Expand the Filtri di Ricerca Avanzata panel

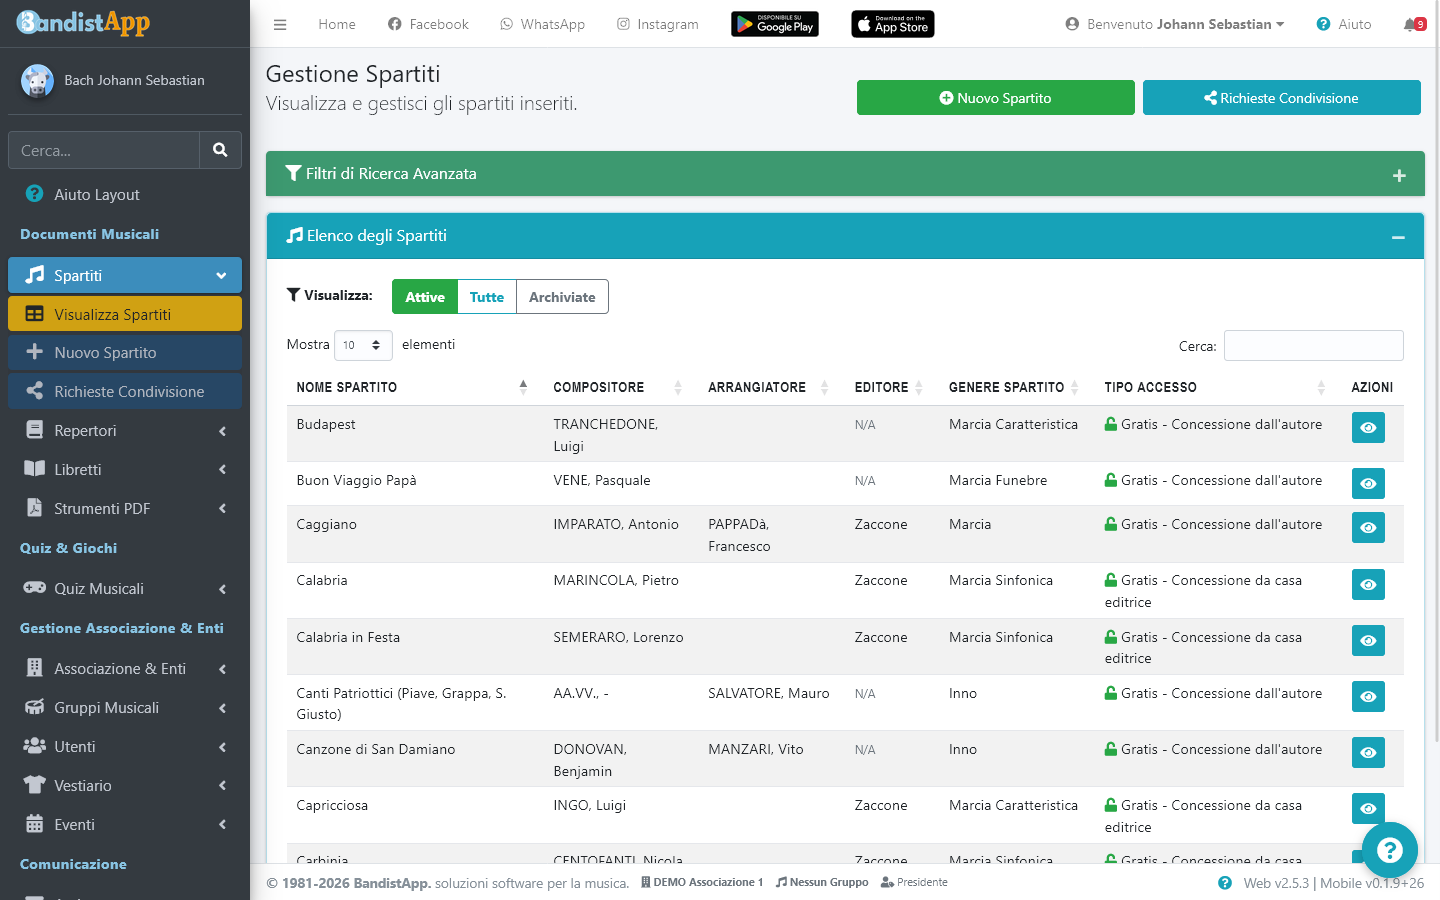coord(1399,175)
